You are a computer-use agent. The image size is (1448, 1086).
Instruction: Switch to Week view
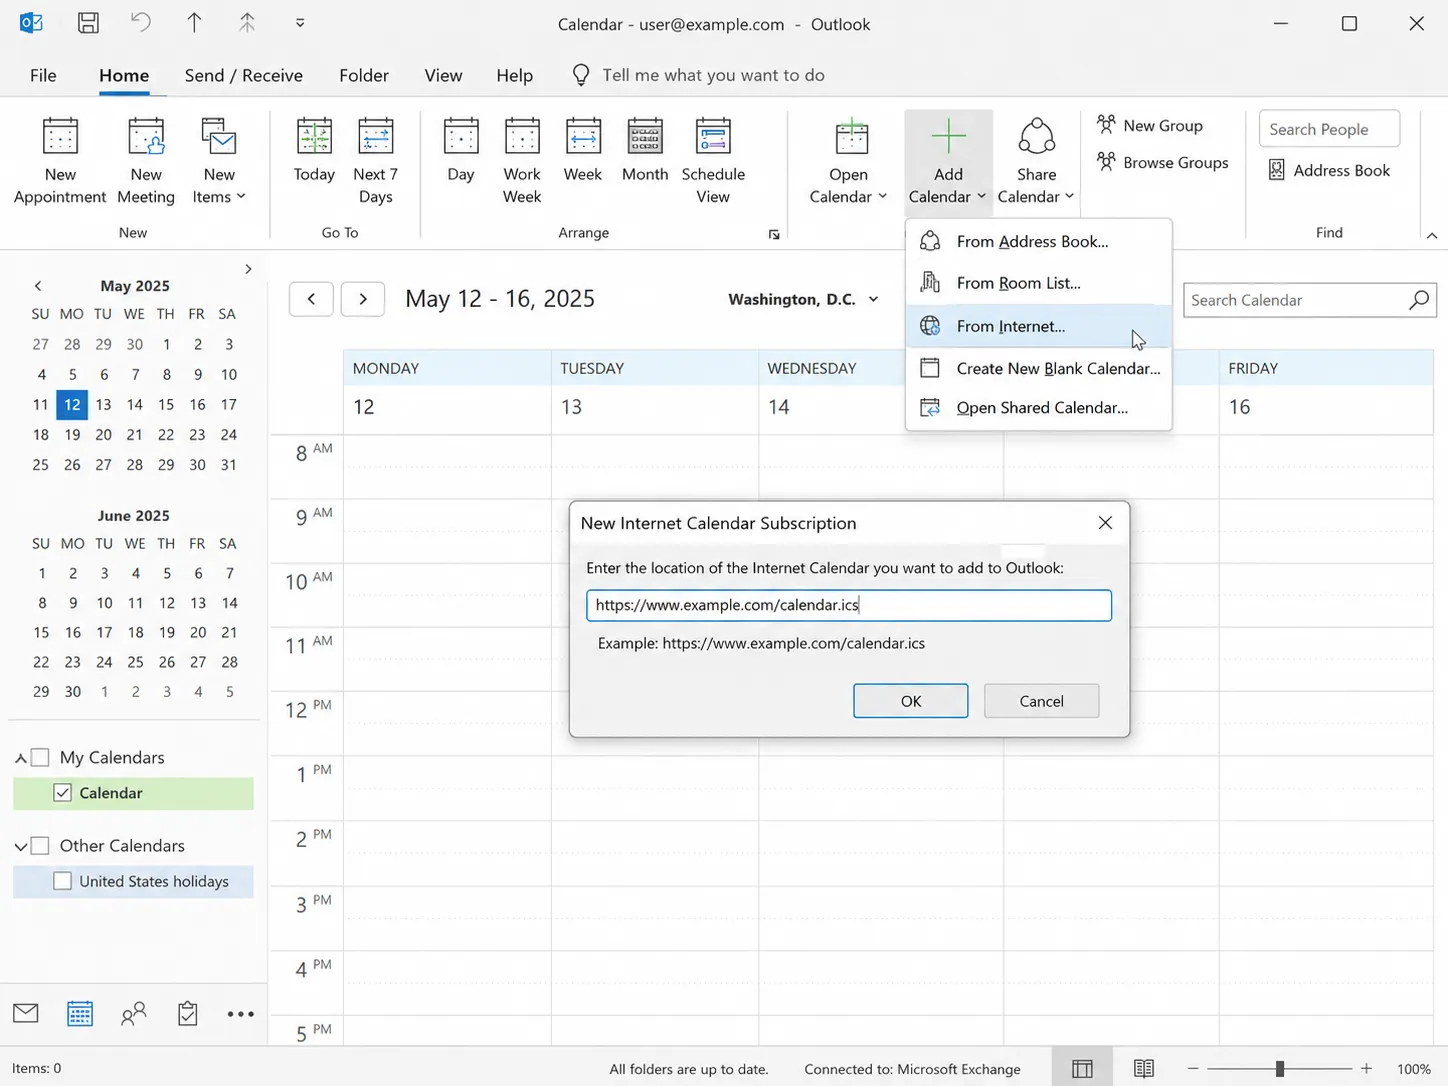tap(583, 150)
